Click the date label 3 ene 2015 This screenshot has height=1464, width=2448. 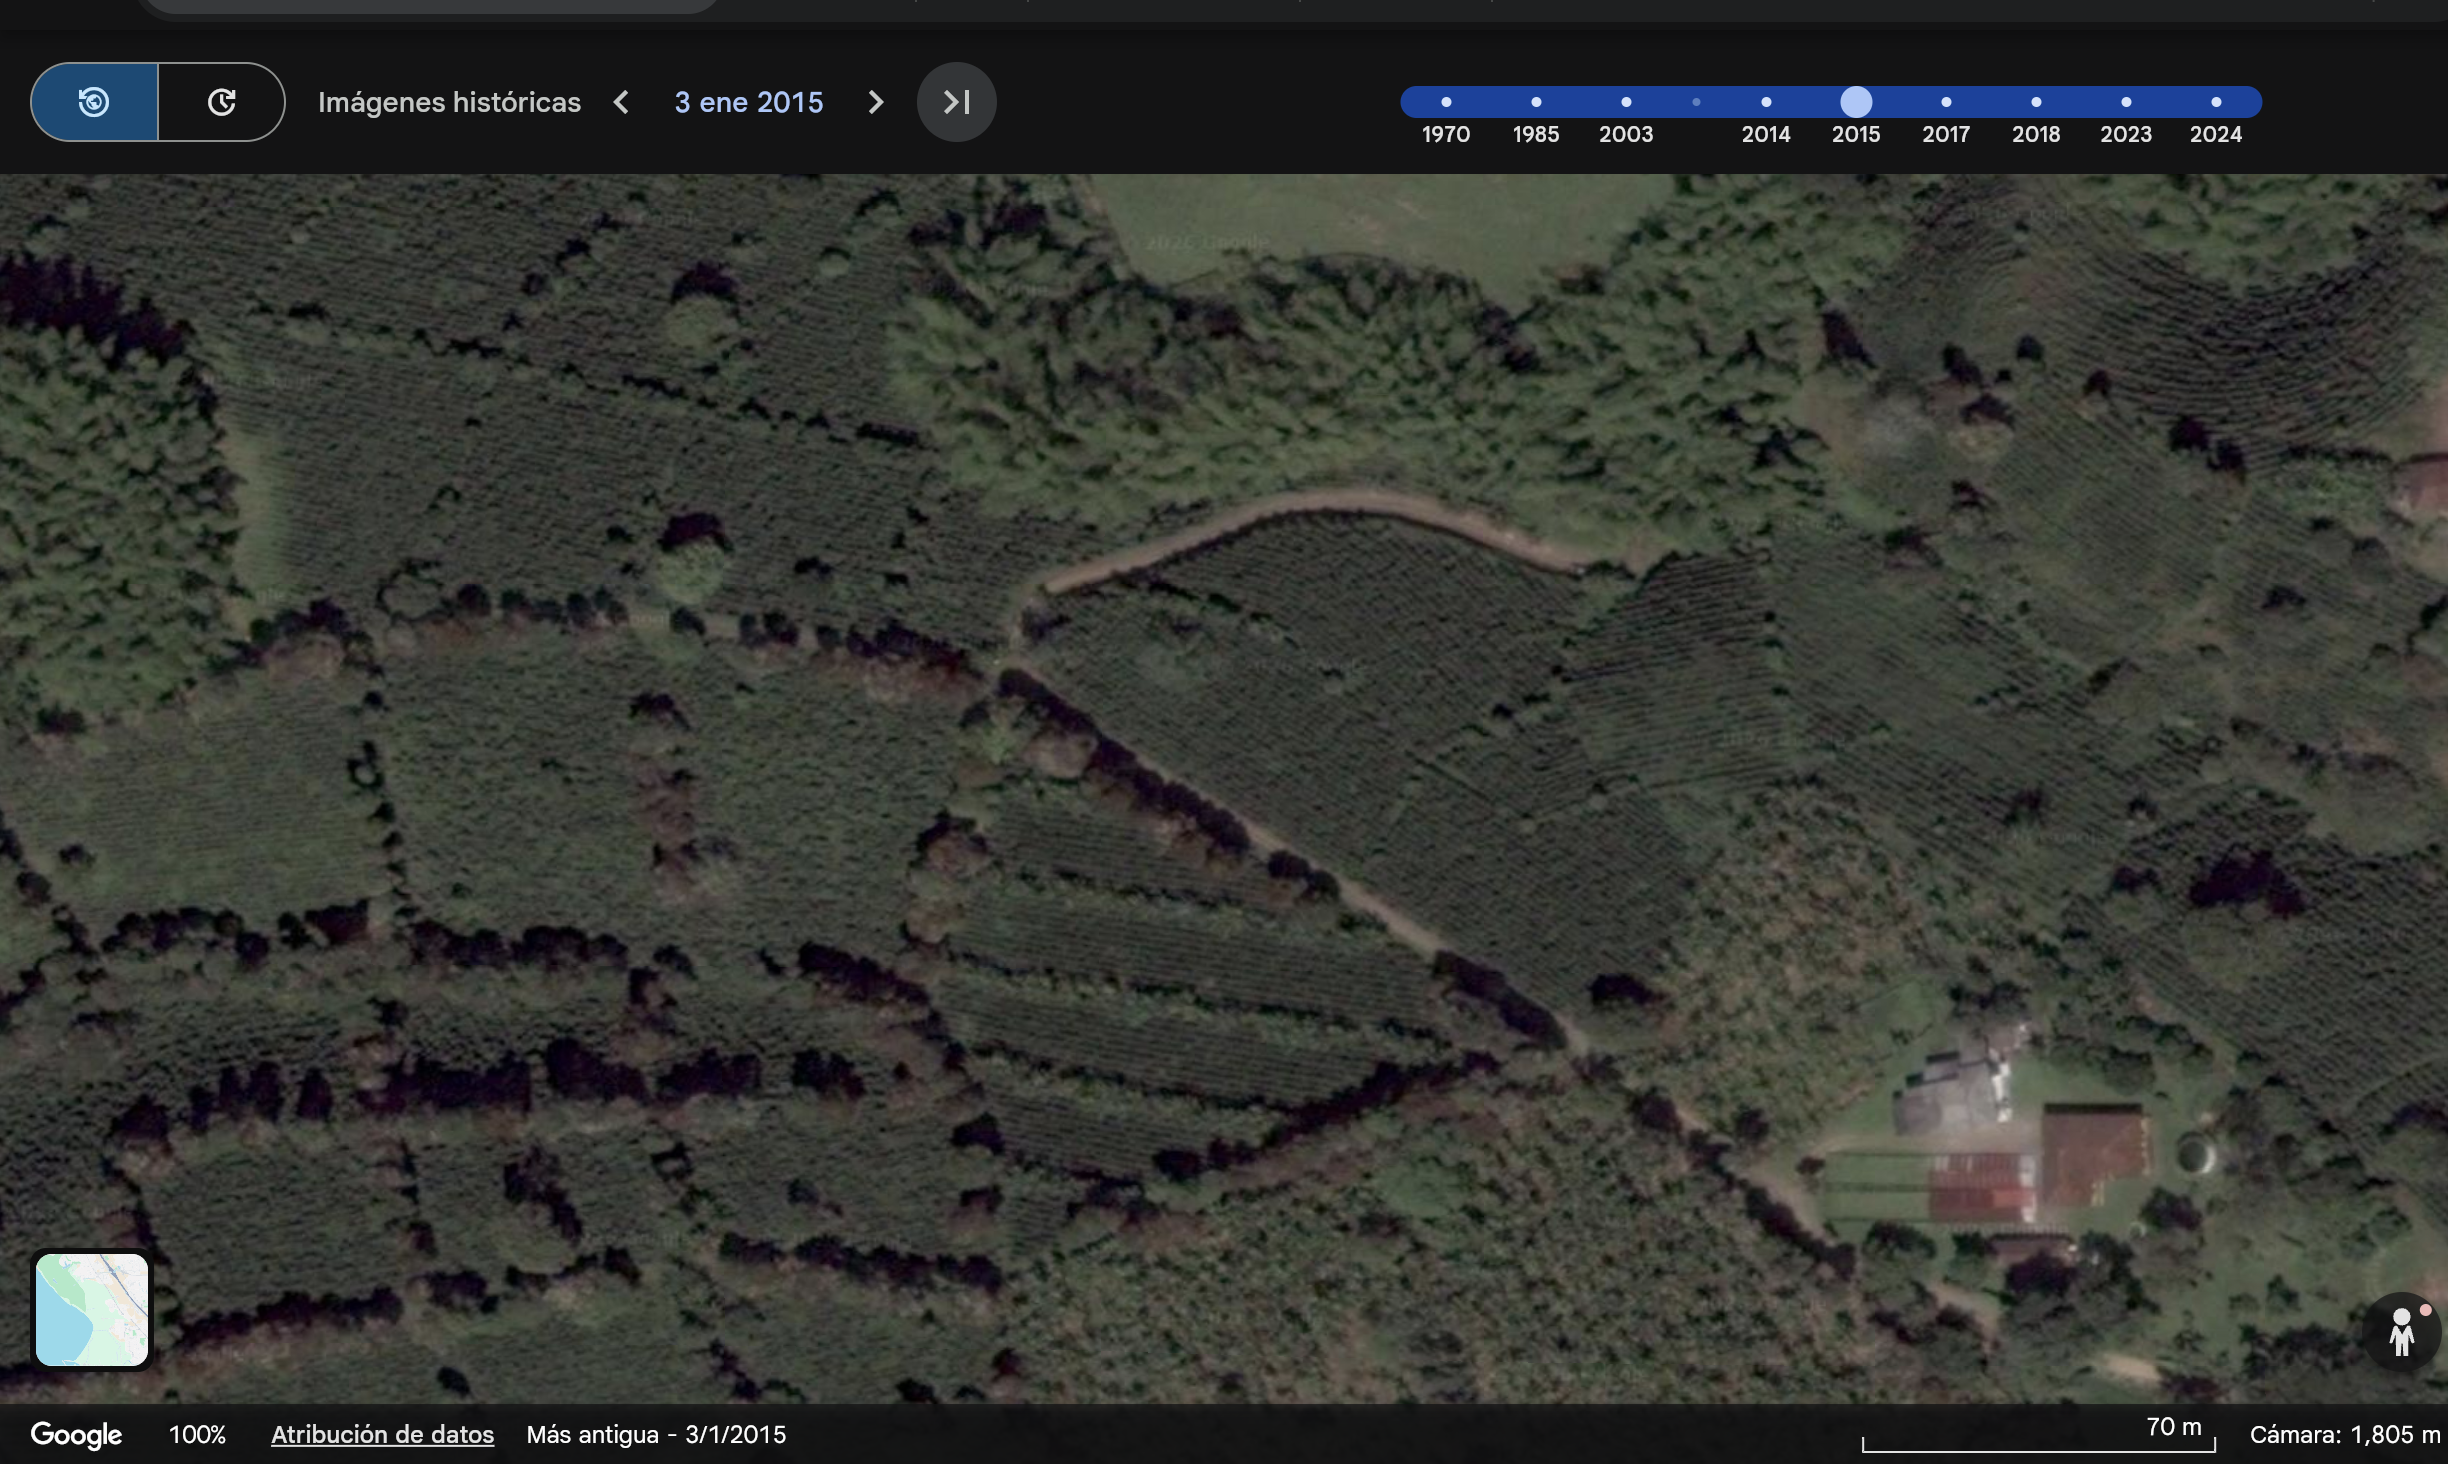click(x=748, y=102)
